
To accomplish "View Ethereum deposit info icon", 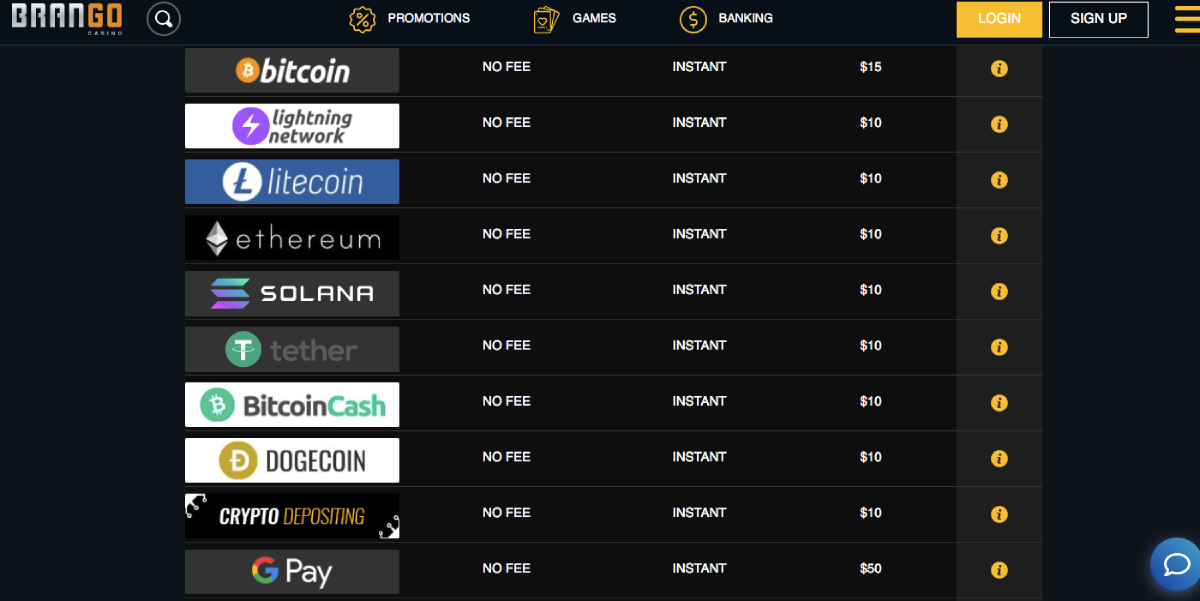I will (x=998, y=236).
